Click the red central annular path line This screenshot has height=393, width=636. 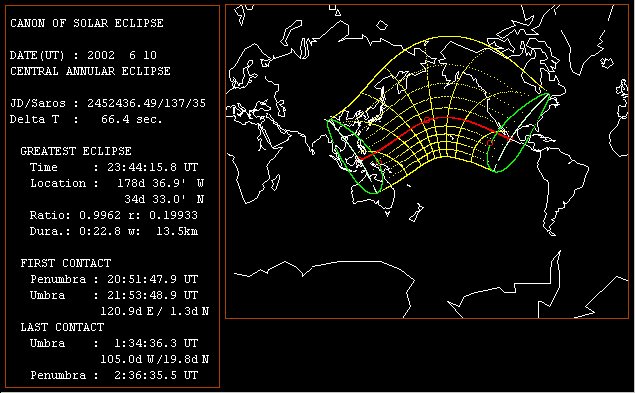pyautogui.click(x=446, y=118)
